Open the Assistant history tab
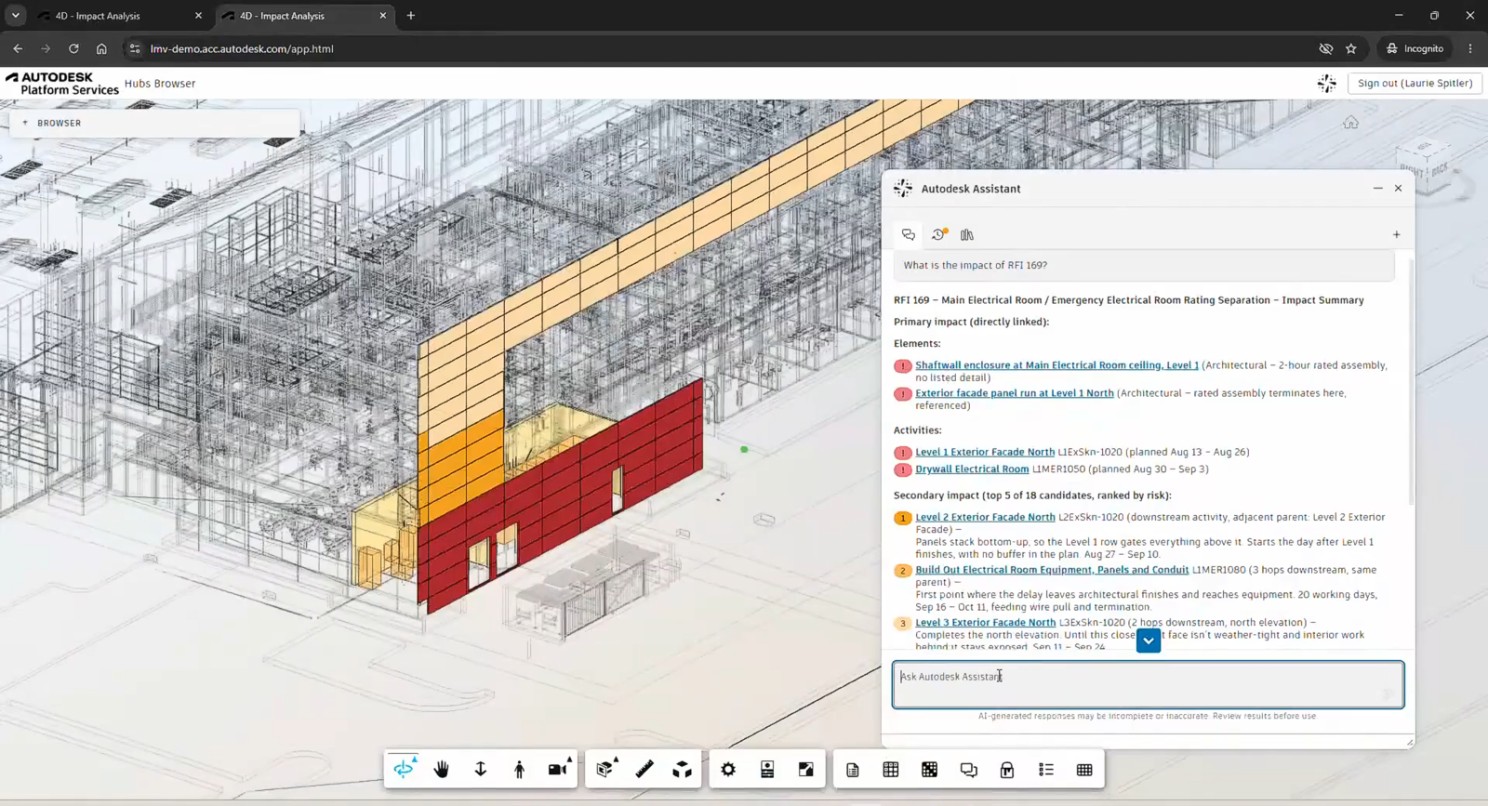Image resolution: width=1488 pixels, height=806 pixels. click(x=938, y=235)
